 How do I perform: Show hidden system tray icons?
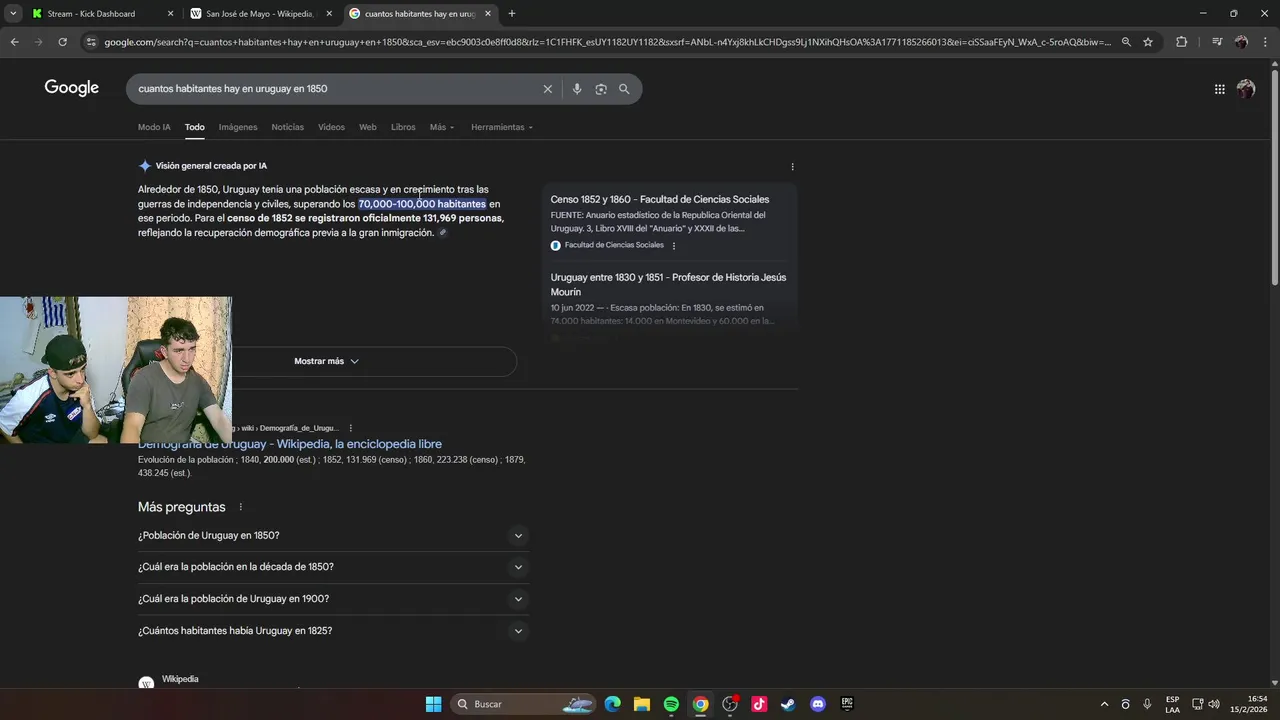pos(1104,704)
